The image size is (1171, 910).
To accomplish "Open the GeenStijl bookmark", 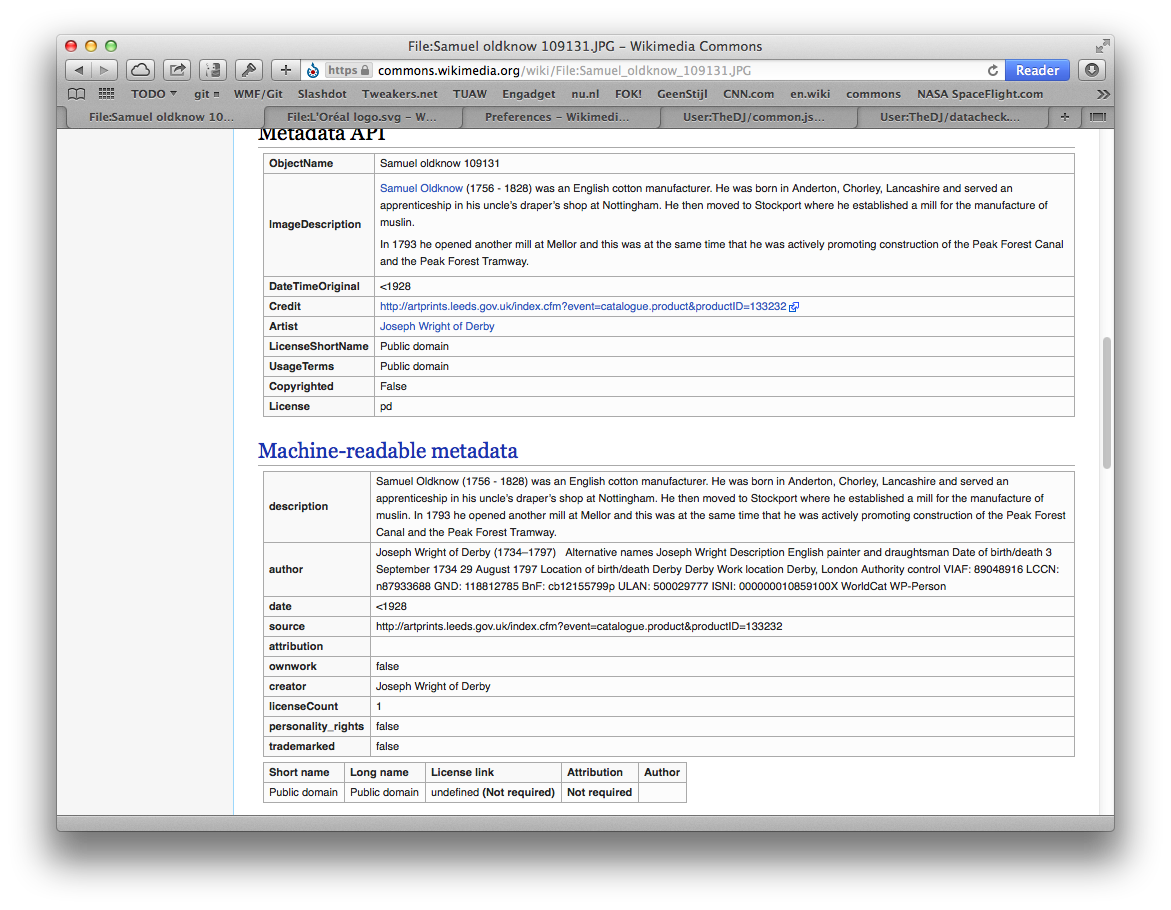I will tap(682, 94).
